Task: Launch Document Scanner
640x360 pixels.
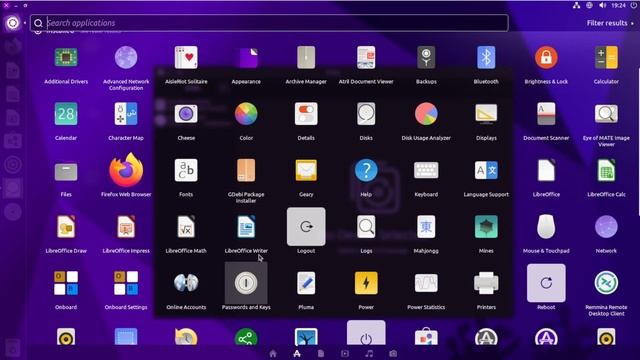Action: click(546, 114)
